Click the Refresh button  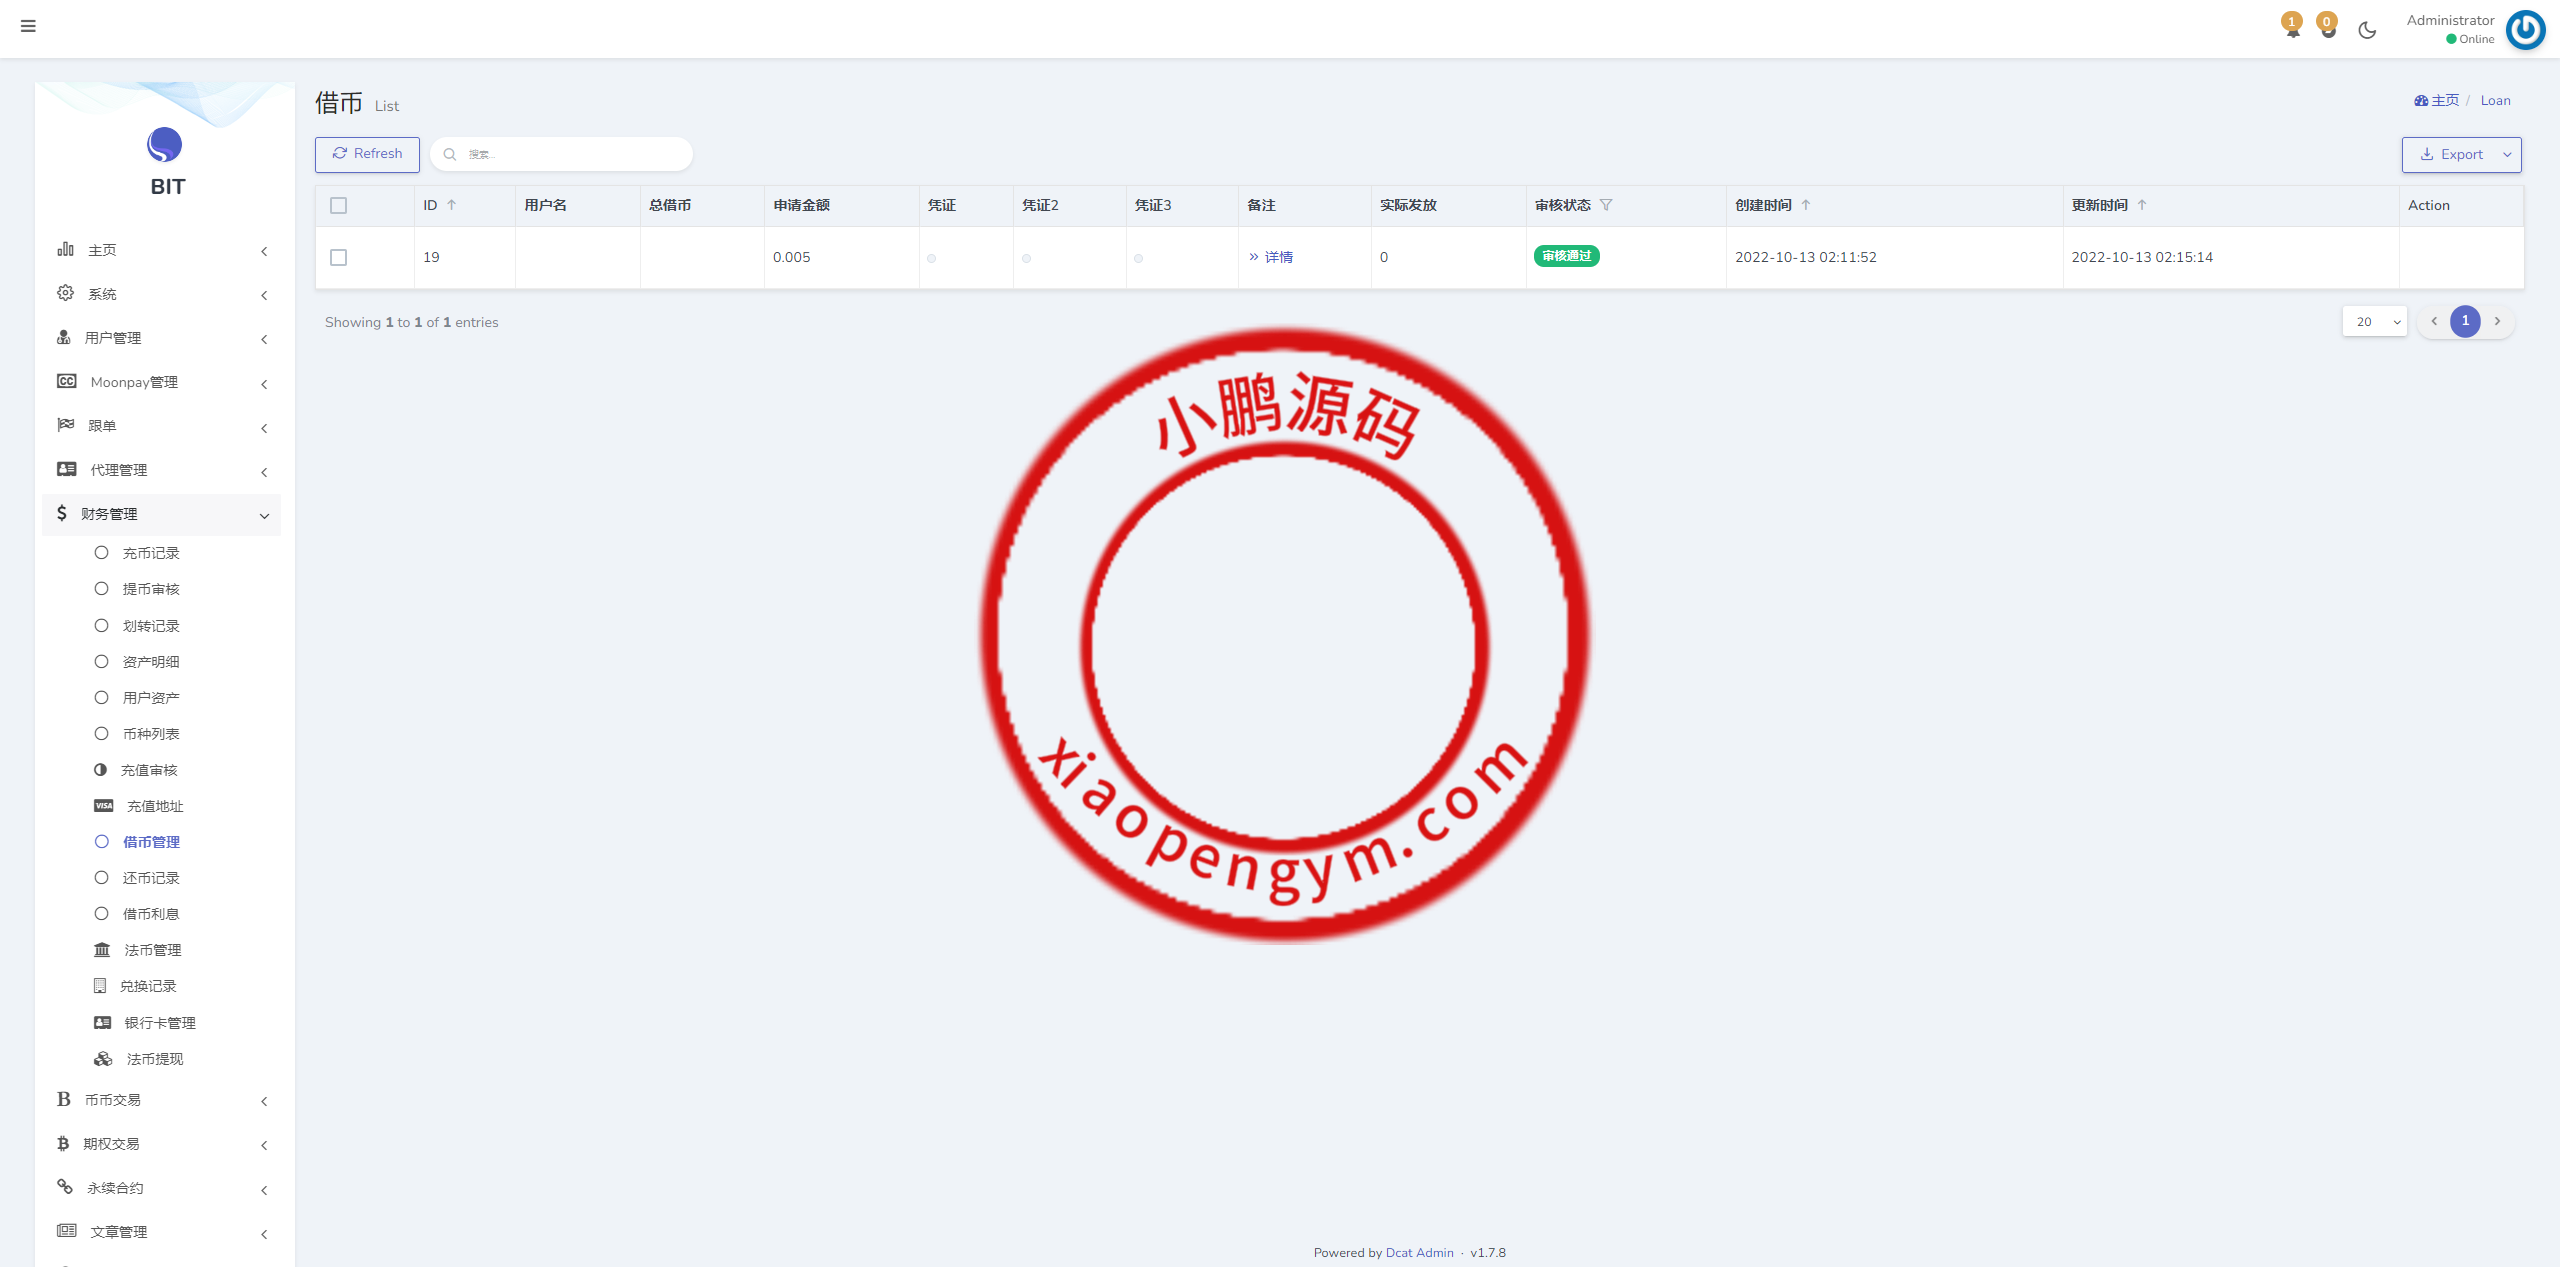[x=367, y=154]
